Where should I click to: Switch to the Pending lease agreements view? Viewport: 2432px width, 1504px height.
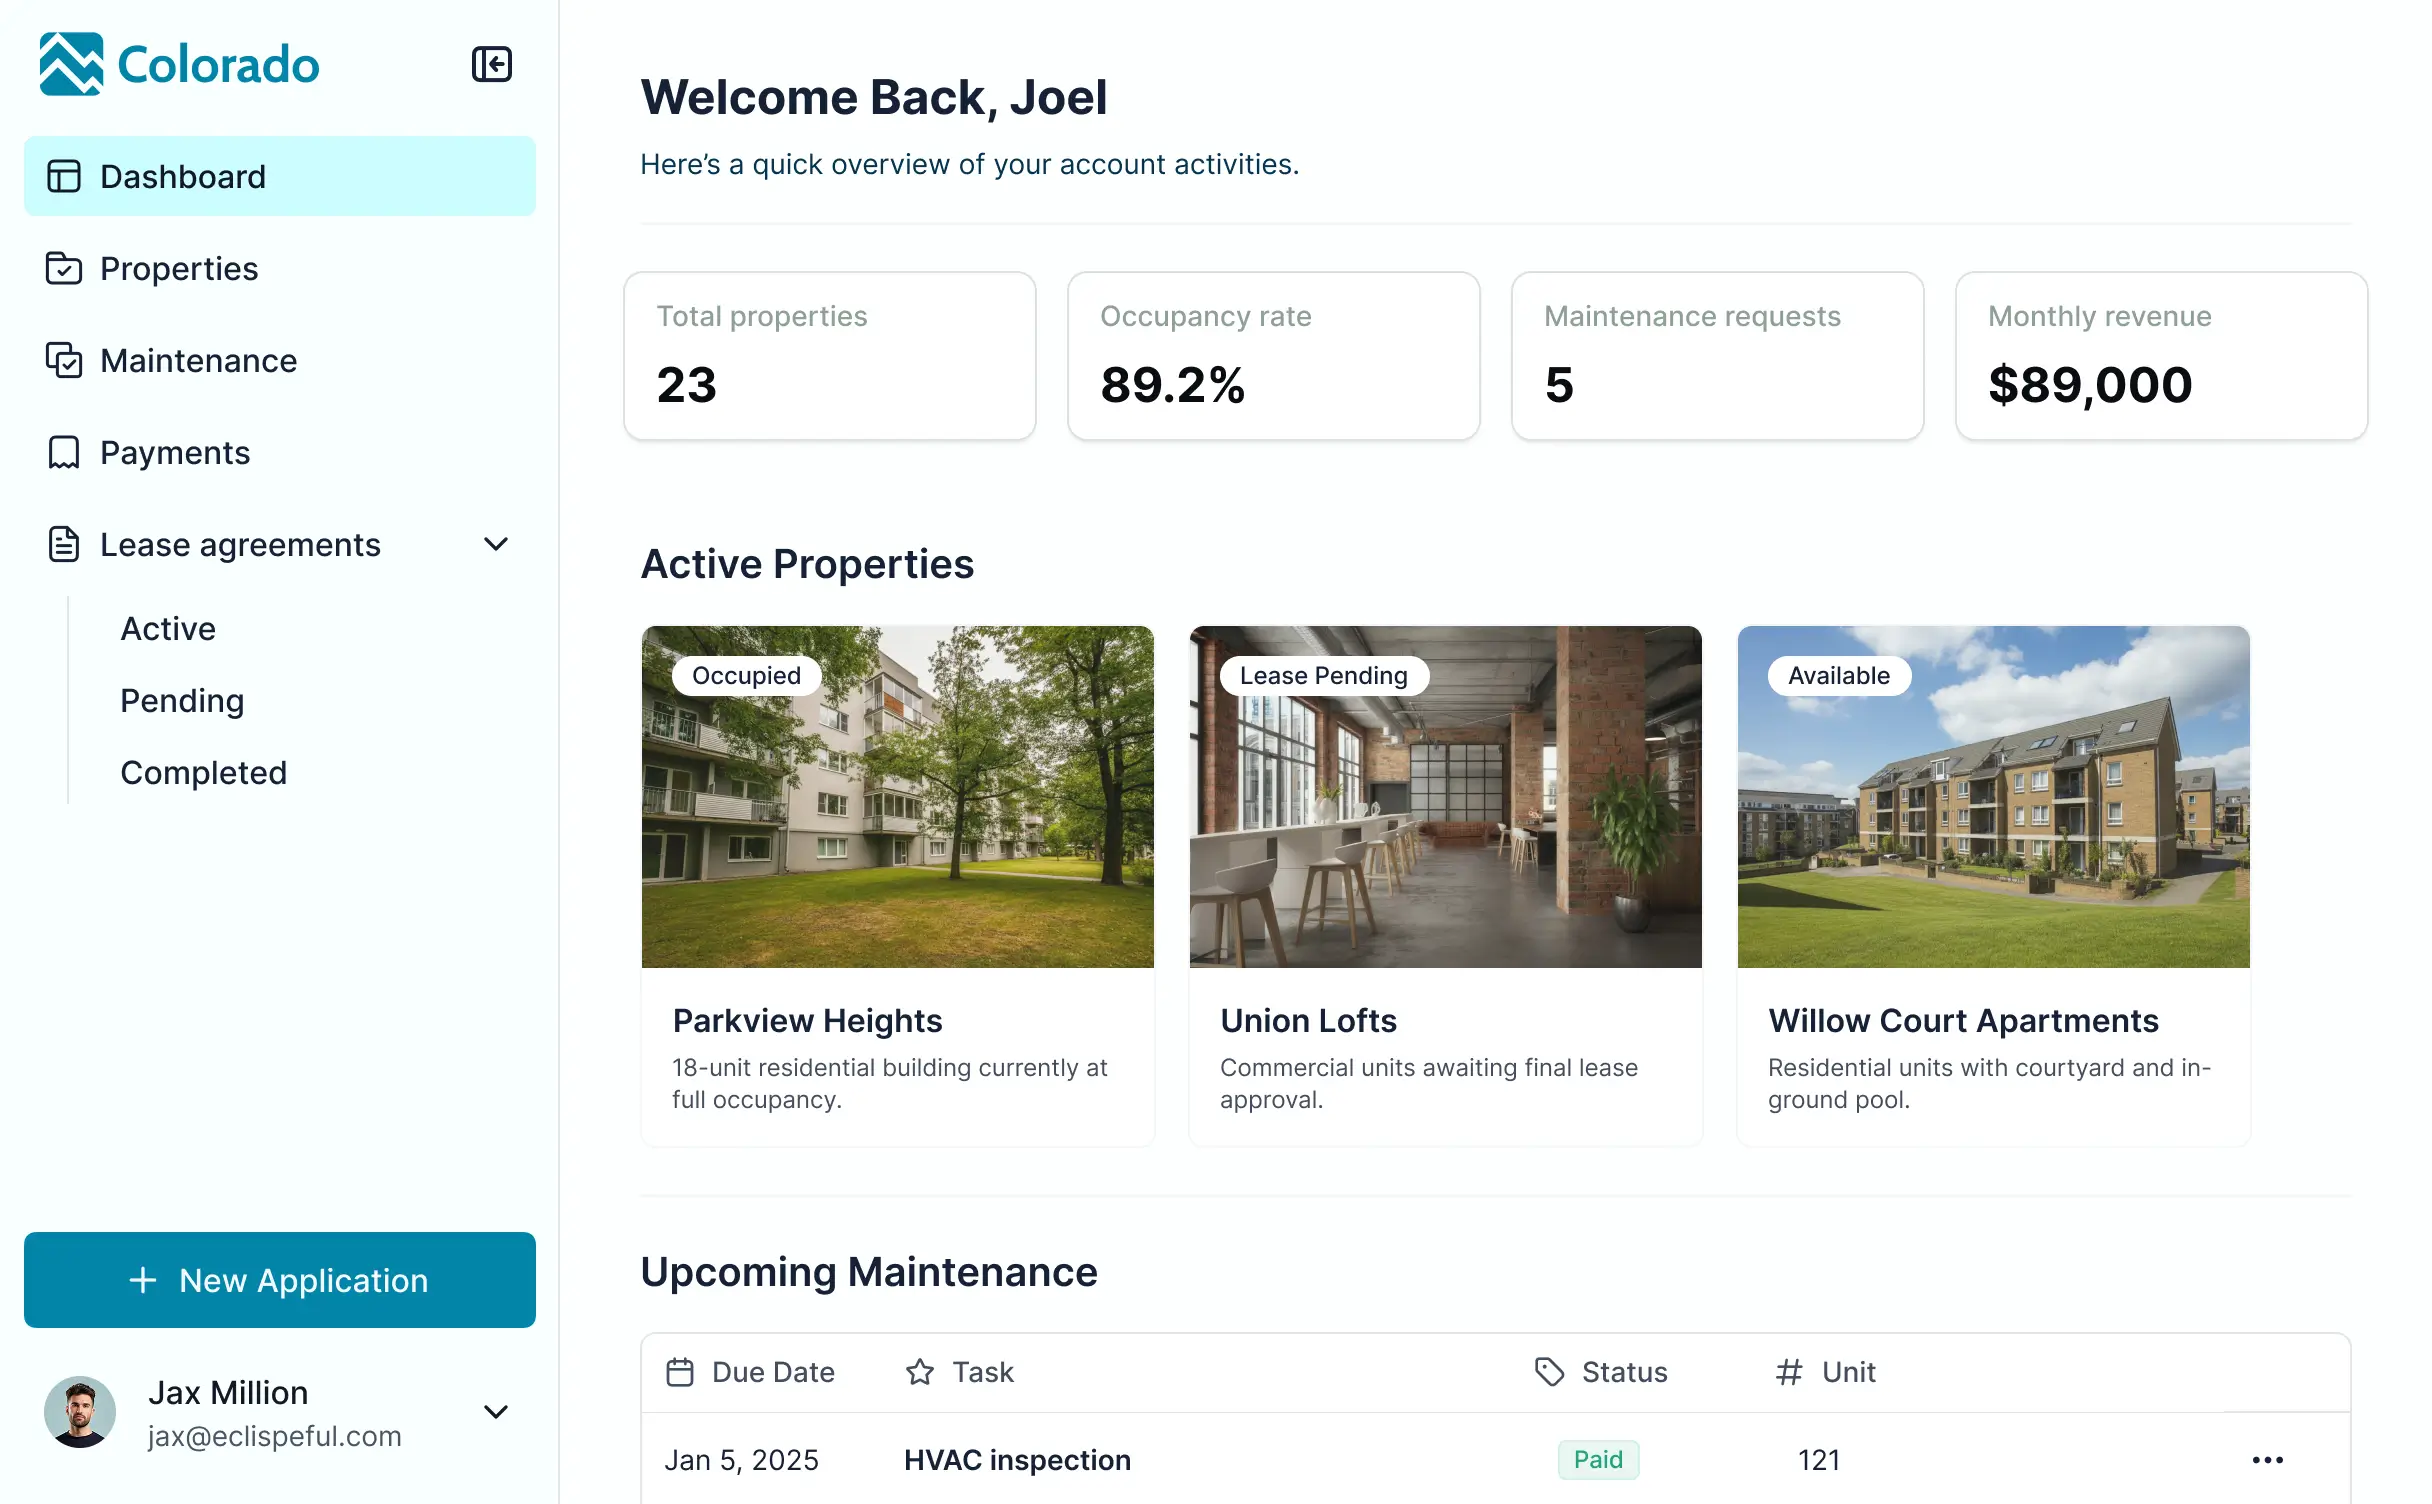coord(182,700)
